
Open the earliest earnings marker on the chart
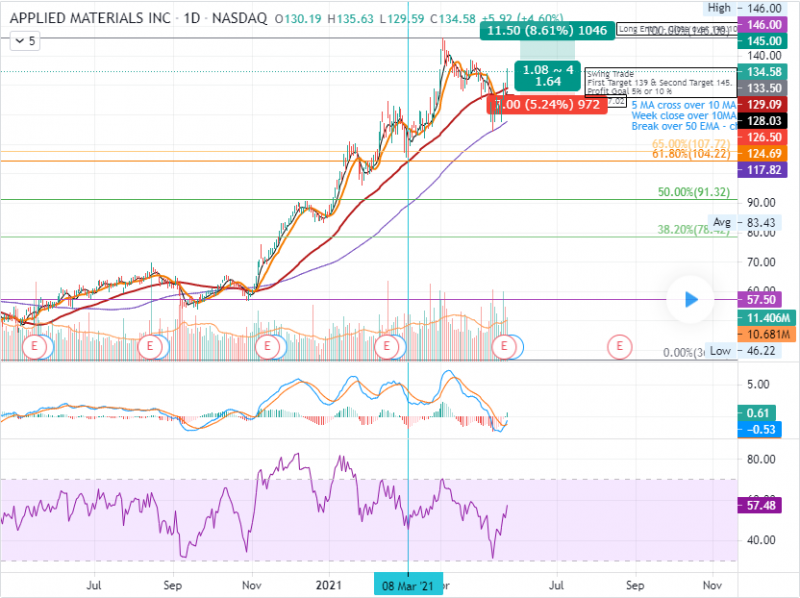point(37,346)
